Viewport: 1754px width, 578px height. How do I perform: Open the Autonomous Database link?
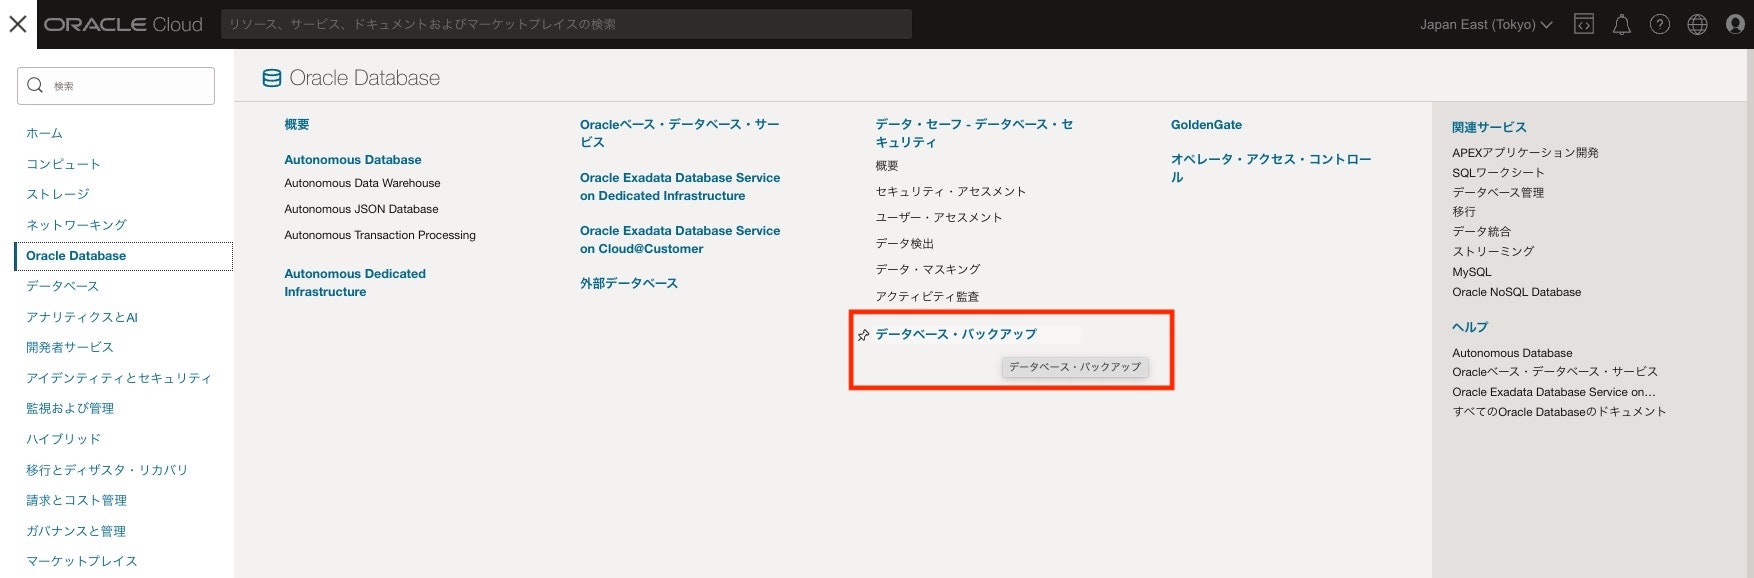pyautogui.click(x=353, y=160)
